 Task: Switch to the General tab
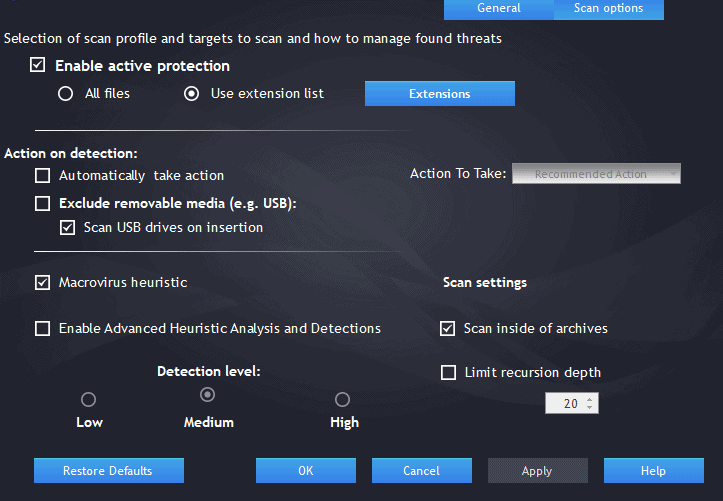[x=498, y=8]
